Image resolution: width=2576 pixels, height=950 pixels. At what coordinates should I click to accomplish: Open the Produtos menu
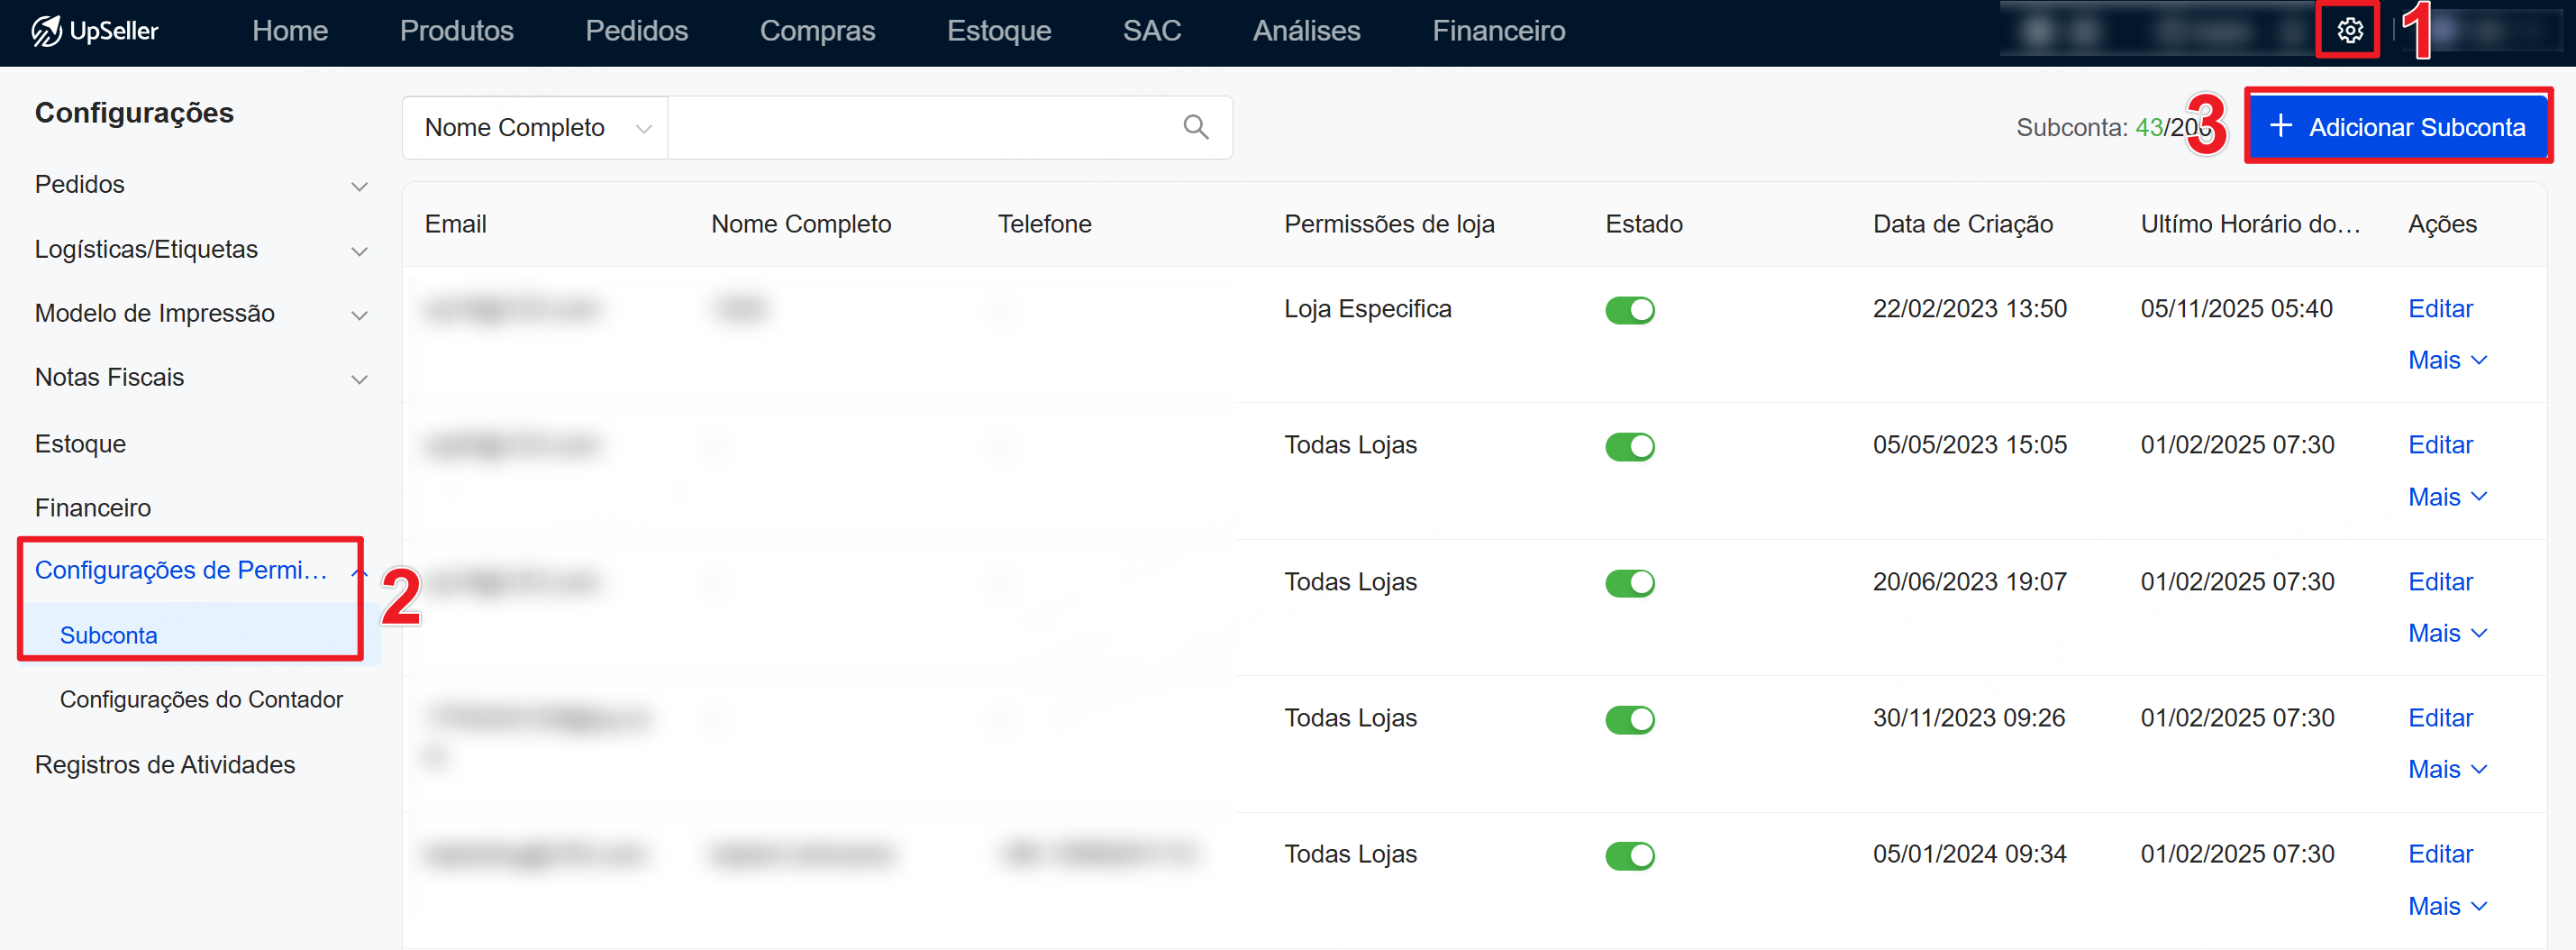point(456,31)
